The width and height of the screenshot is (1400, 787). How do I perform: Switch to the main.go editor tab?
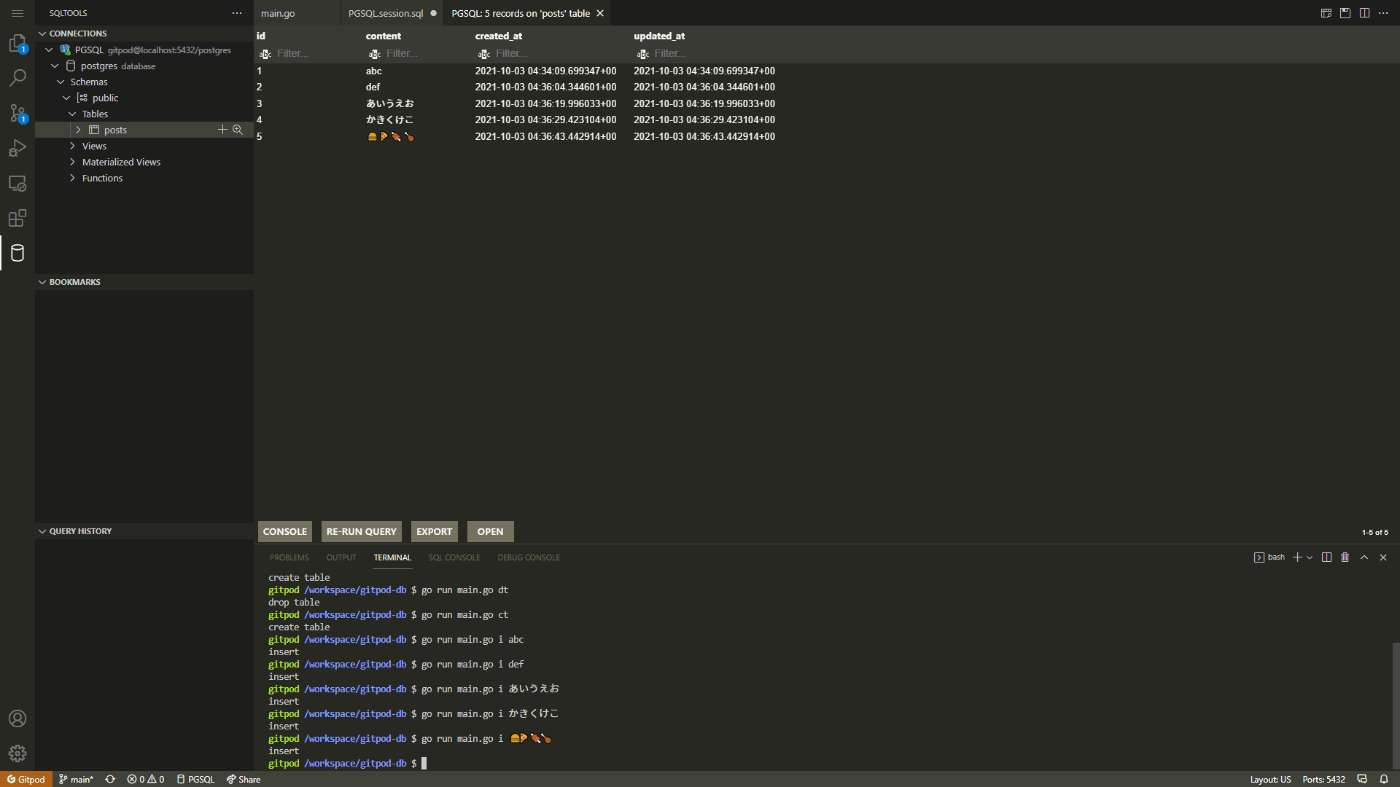(278, 13)
